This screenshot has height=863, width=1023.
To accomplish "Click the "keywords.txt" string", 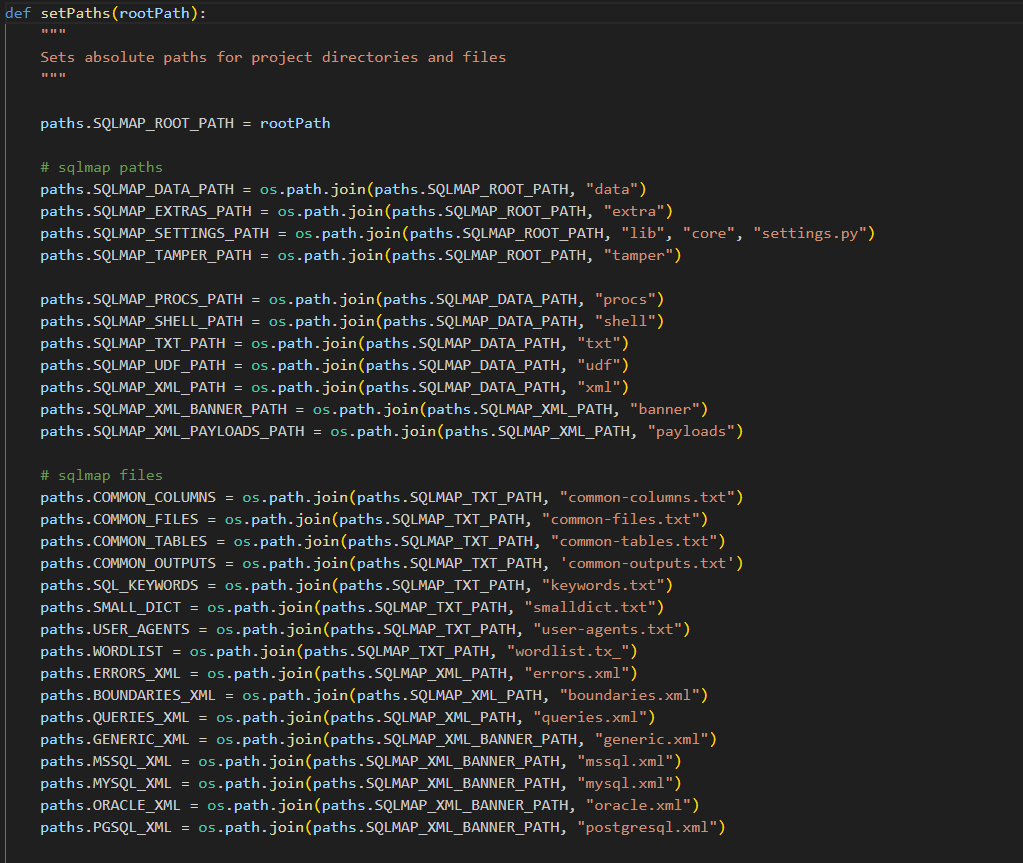I will pos(603,585).
